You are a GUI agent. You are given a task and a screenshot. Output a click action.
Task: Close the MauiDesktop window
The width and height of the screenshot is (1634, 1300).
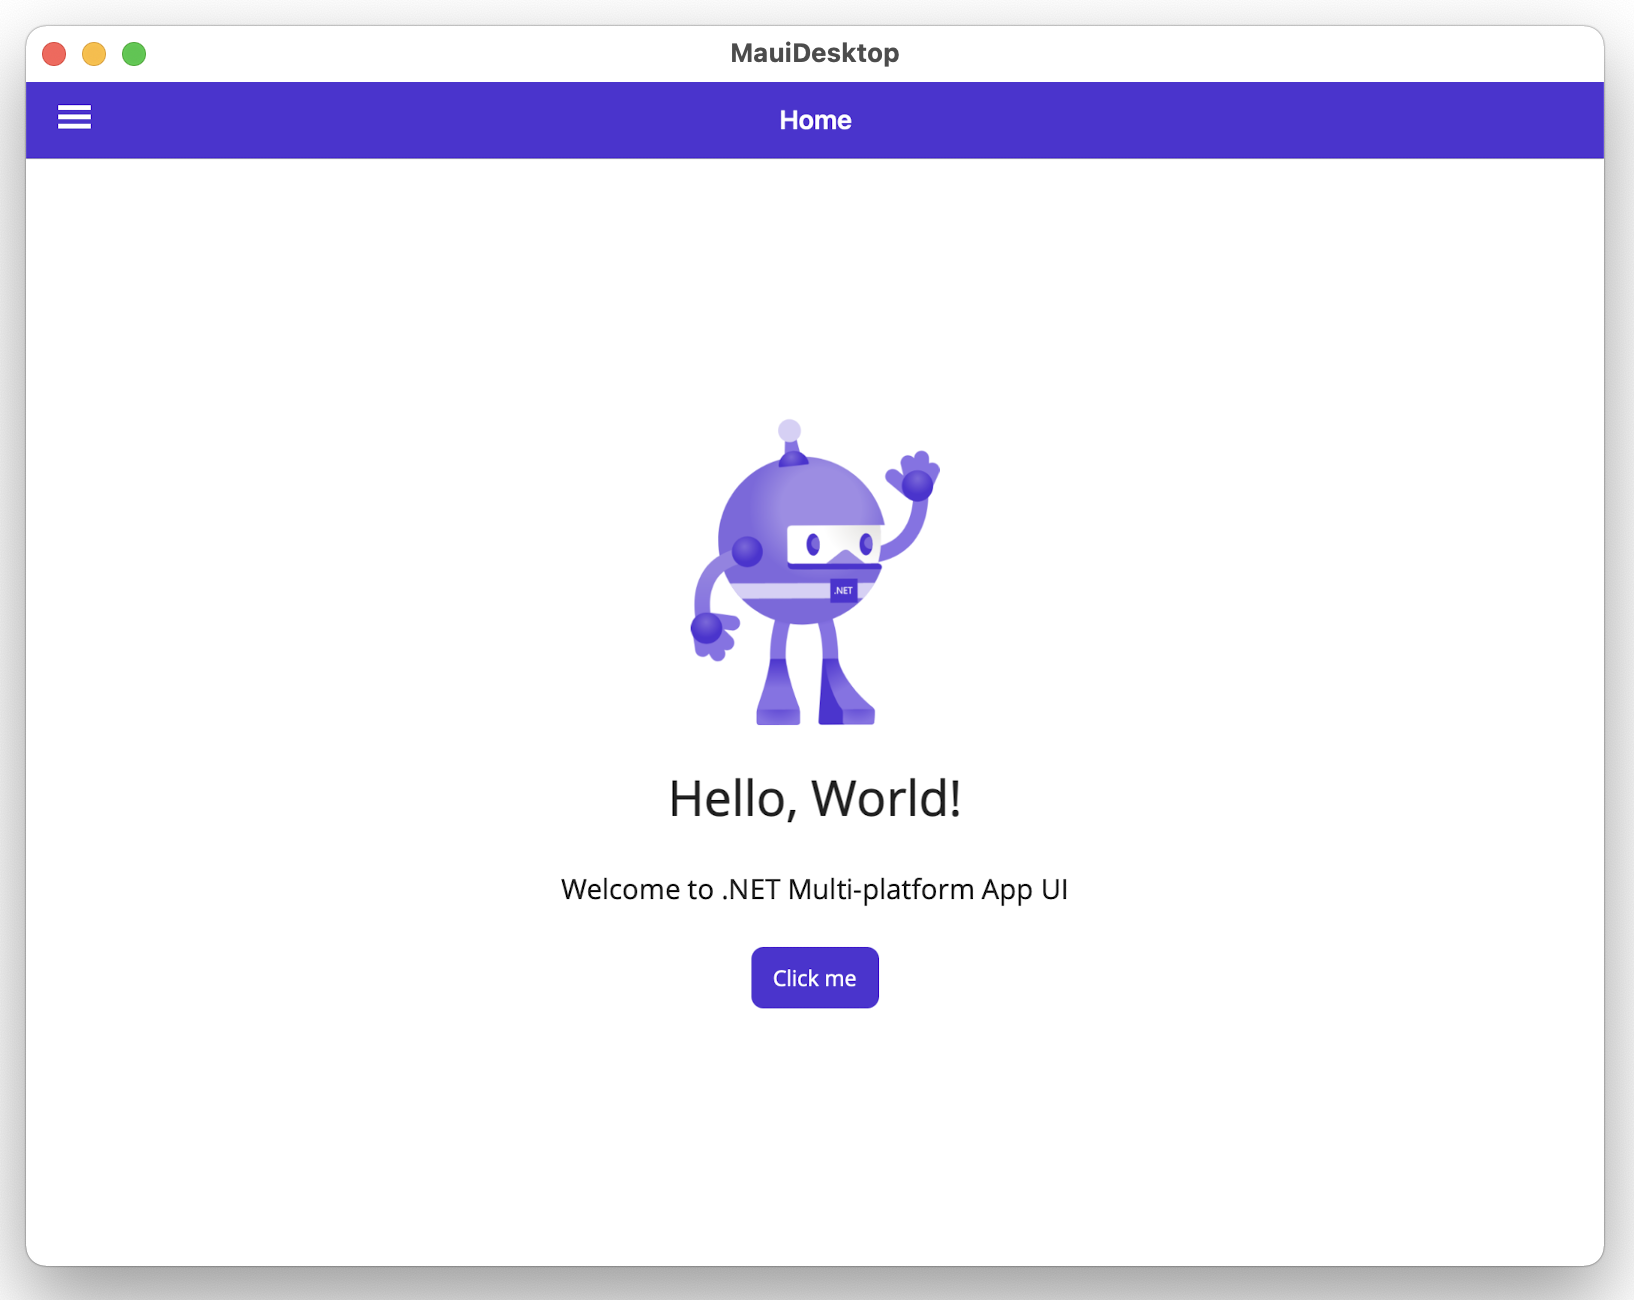(54, 54)
